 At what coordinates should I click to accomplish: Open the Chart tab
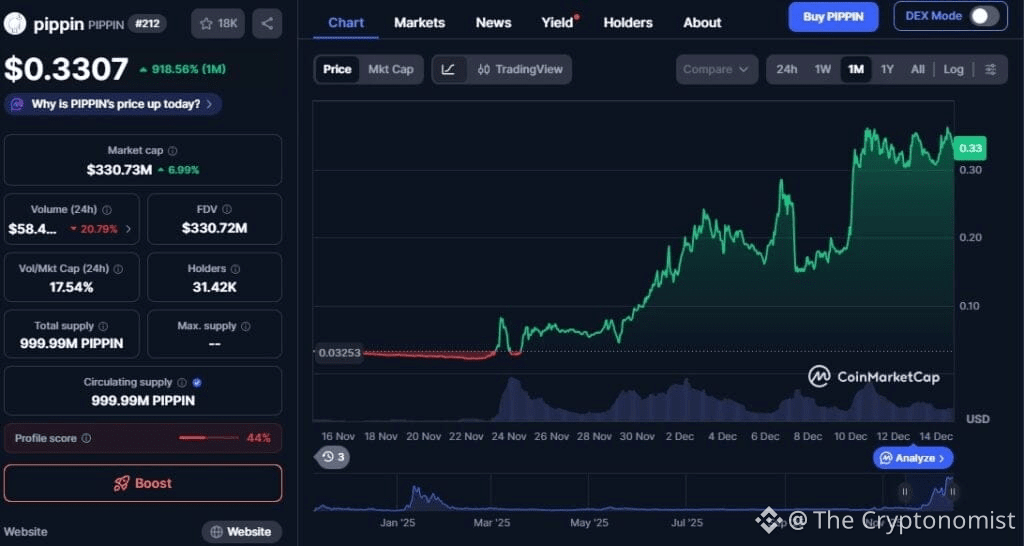tap(346, 23)
